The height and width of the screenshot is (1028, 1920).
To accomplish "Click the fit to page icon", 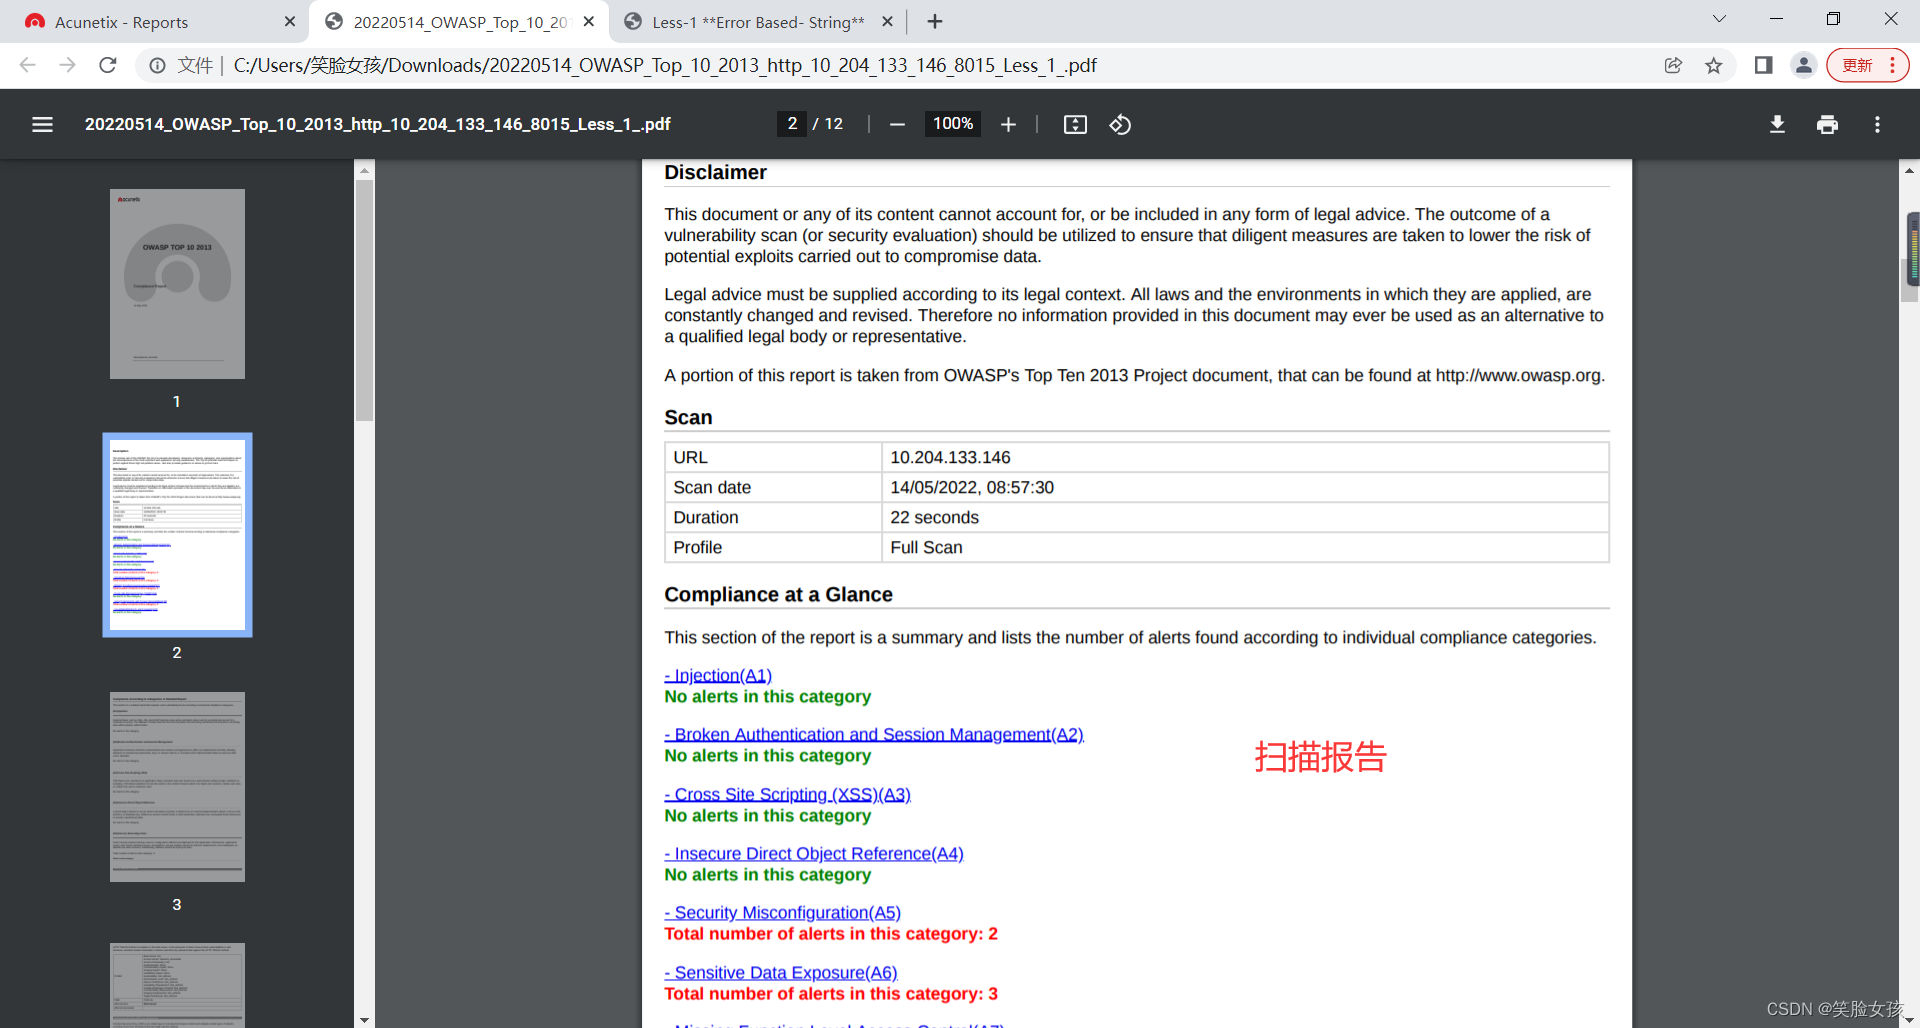I will point(1075,124).
